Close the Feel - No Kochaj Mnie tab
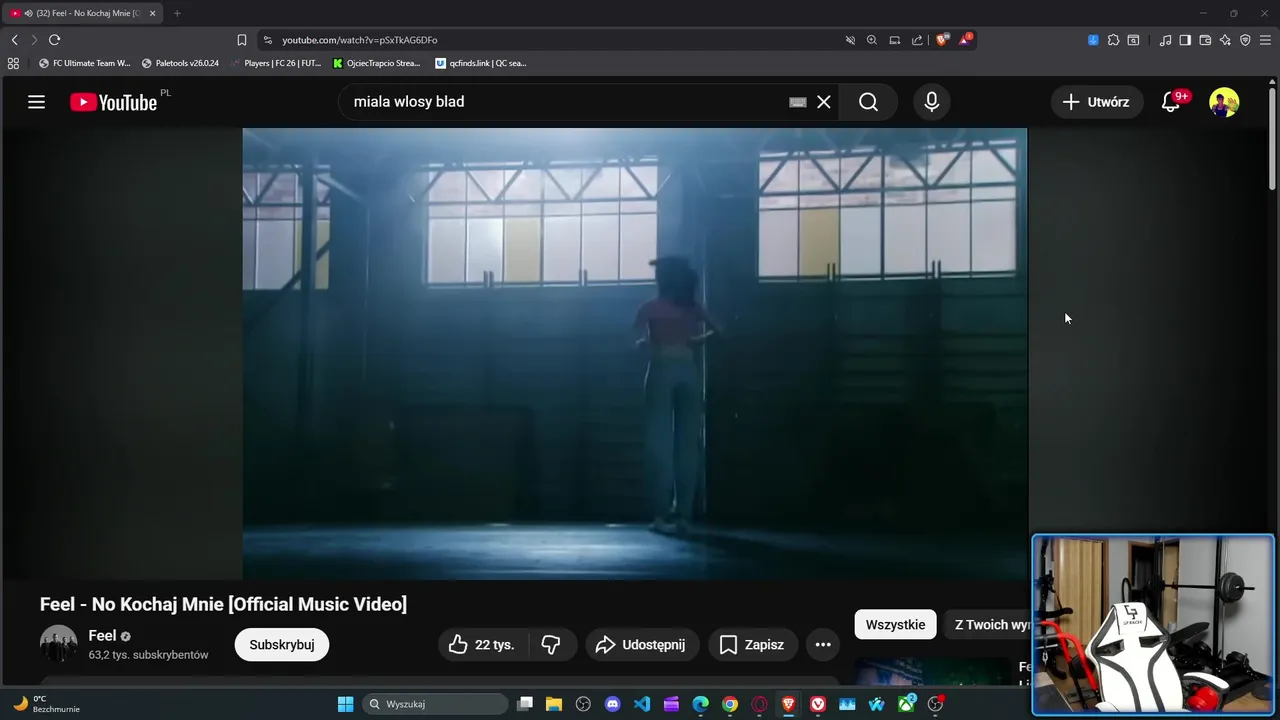 pyautogui.click(x=152, y=13)
